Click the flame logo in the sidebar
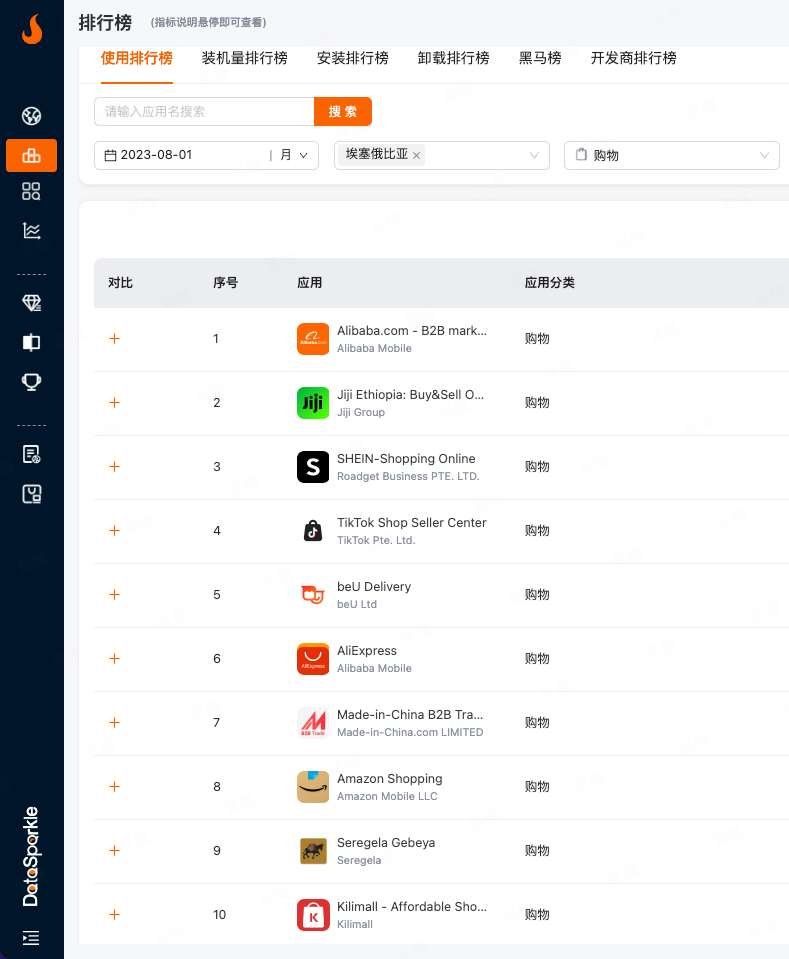Screen dimensions: 789x959 (x=32, y=29)
